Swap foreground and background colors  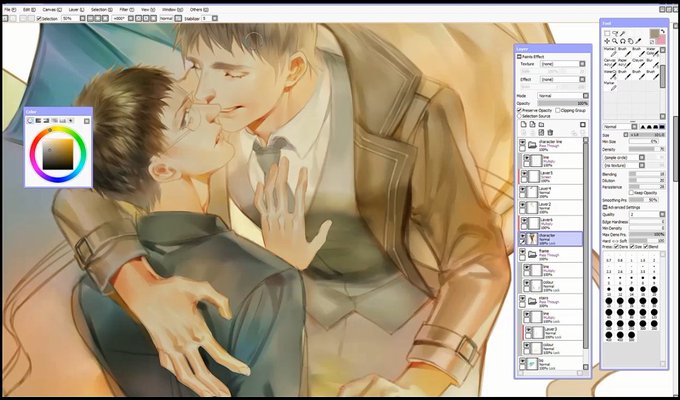tap(662, 31)
